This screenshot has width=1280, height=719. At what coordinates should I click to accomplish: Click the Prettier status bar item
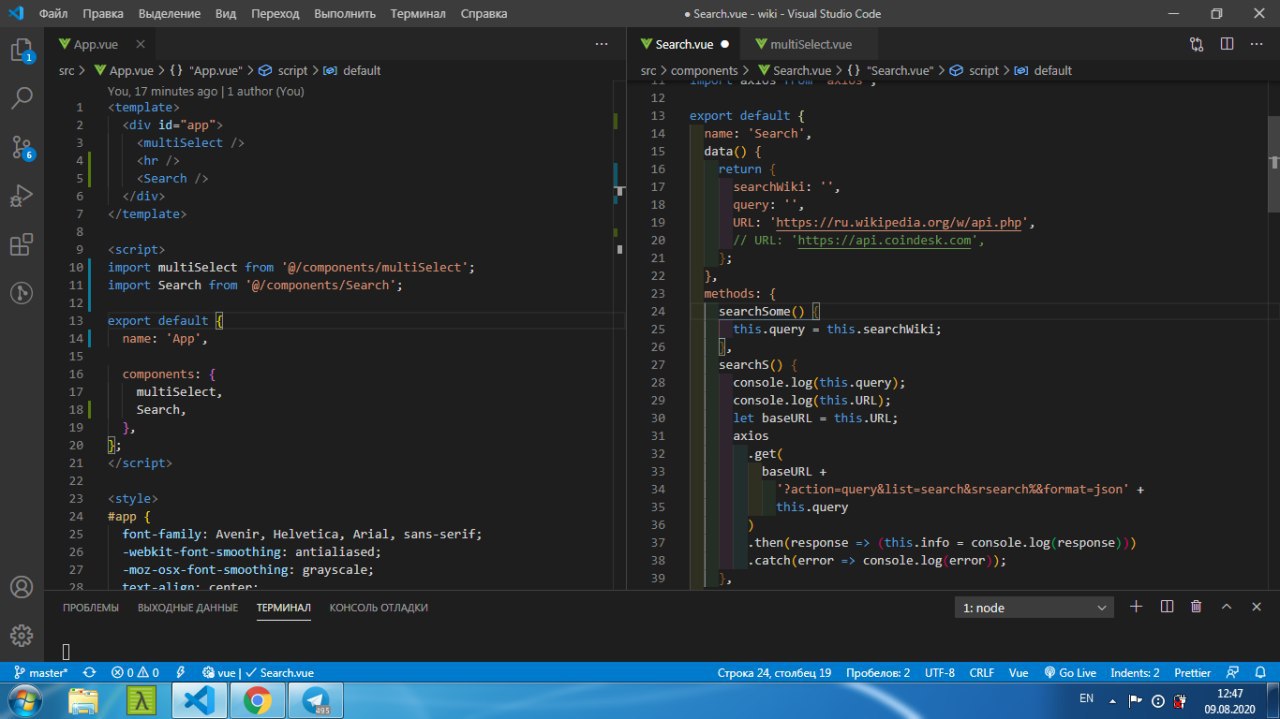[x=1192, y=673]
